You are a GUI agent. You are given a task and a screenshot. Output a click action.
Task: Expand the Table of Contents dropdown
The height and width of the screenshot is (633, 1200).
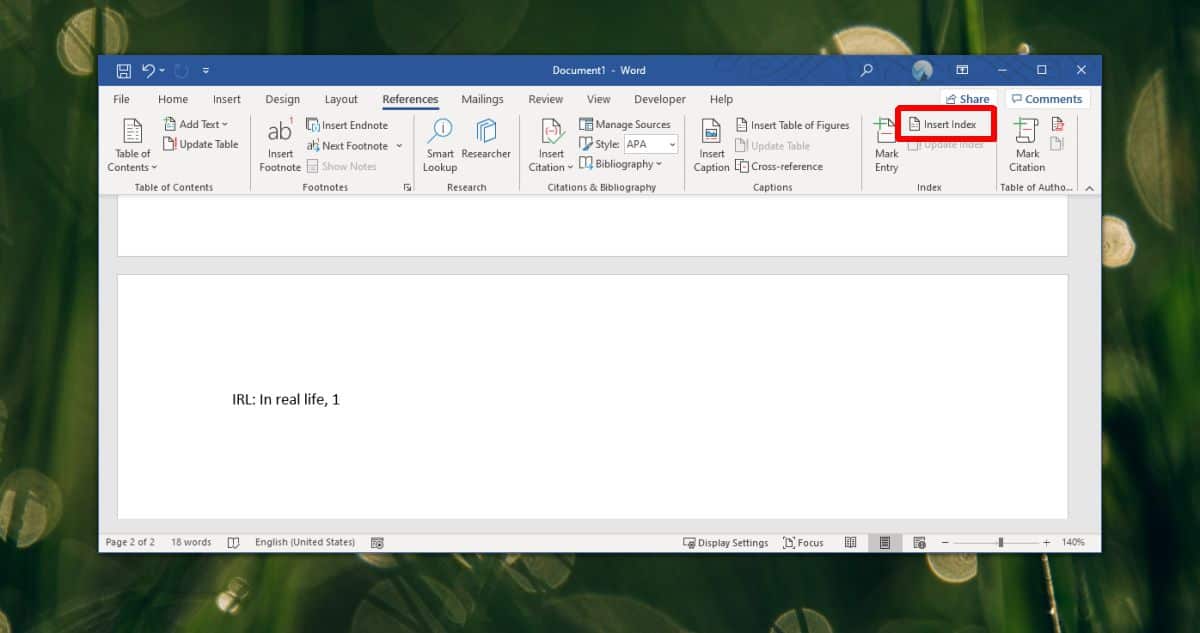pyautogui.click(x=131, y=143)
